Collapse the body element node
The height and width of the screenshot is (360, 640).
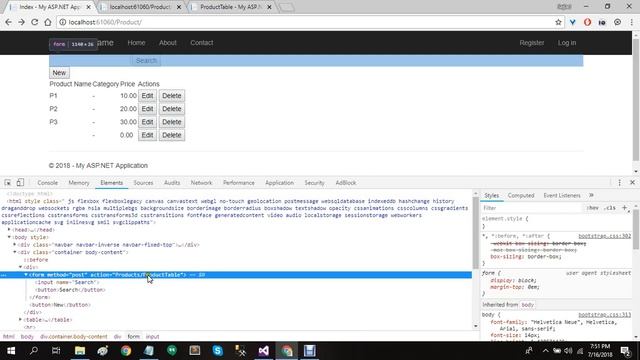tap(9, 237)
